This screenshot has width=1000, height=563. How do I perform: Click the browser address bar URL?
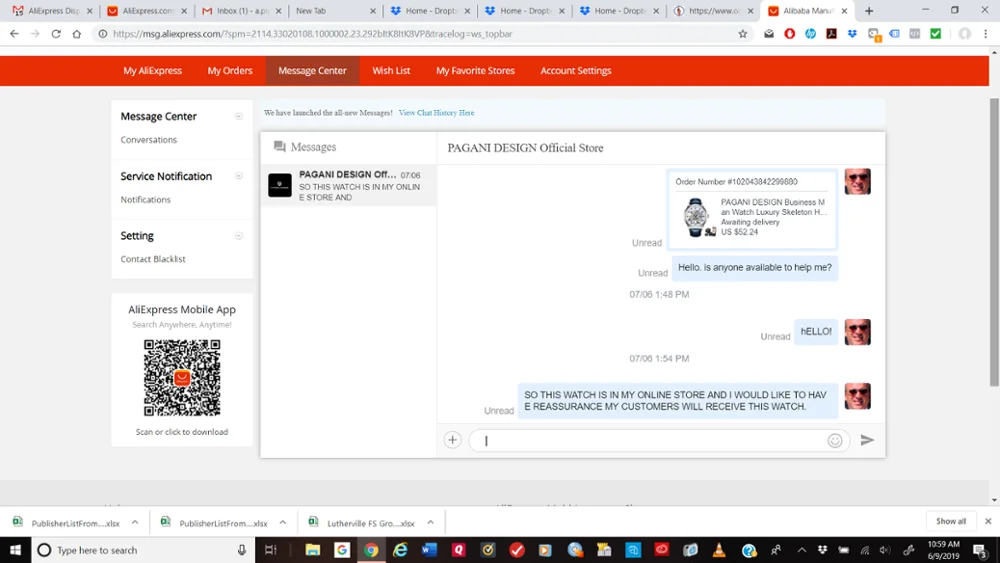(x=312, y=34)
